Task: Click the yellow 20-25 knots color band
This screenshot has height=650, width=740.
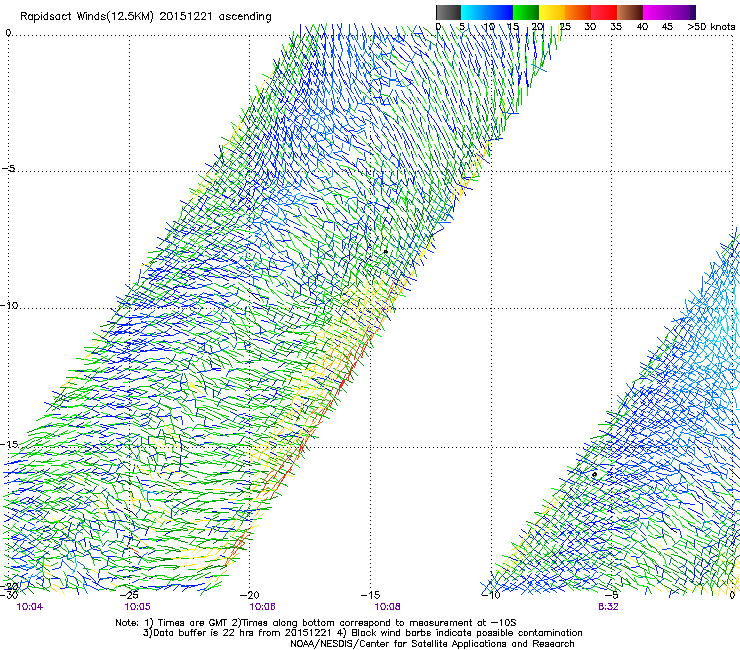Action: (552, 12)
